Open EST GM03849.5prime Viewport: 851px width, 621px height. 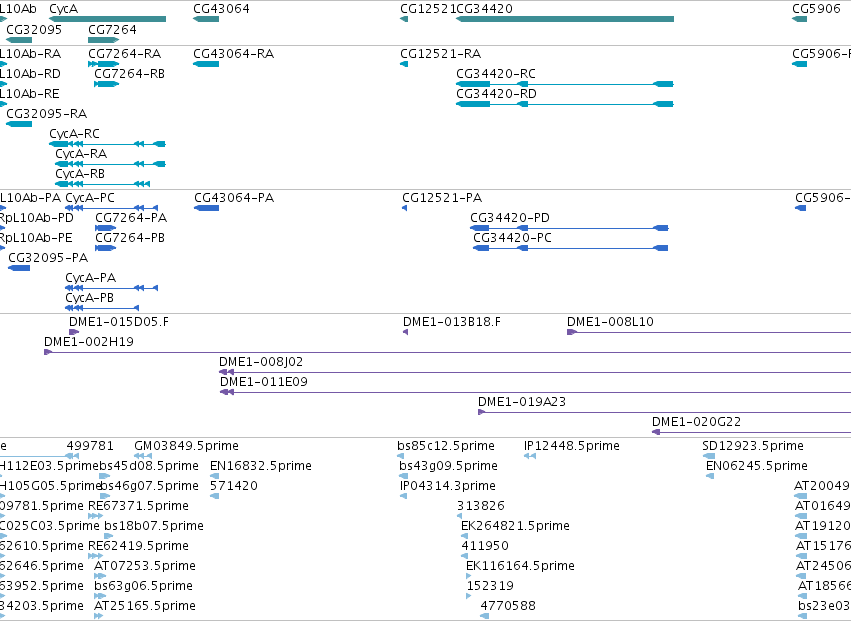[x=187, y=447]
